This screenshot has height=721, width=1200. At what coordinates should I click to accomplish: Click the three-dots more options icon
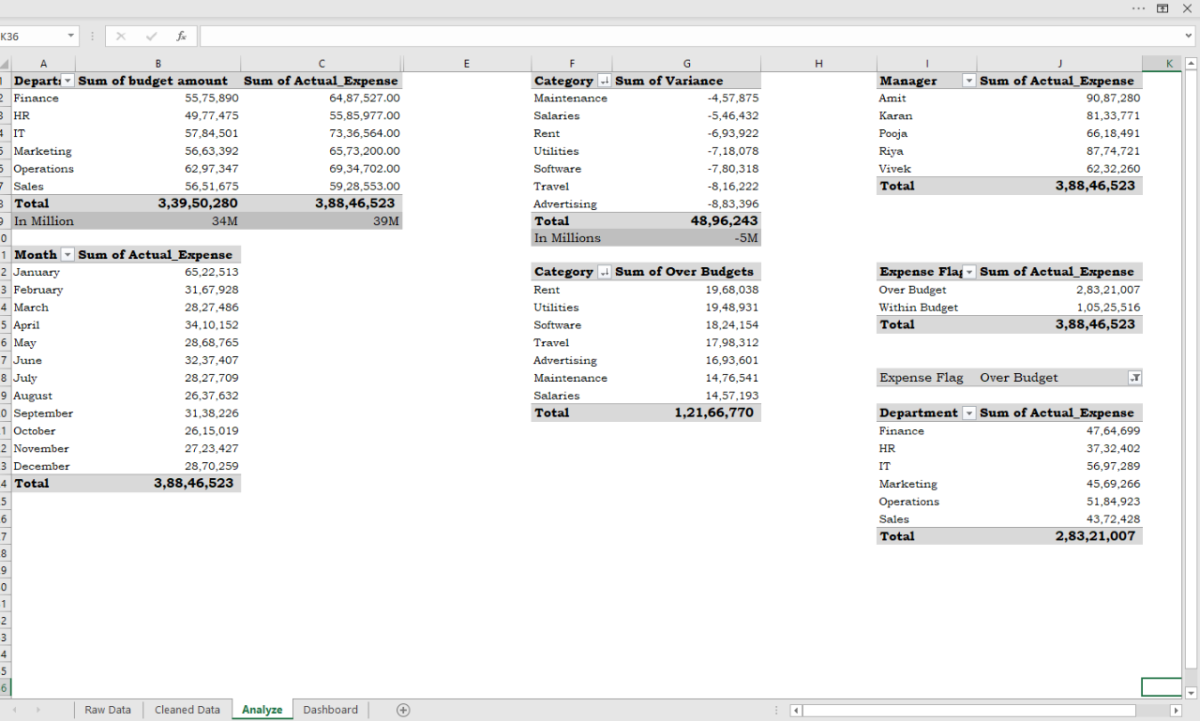click(x=1139, y=8)
